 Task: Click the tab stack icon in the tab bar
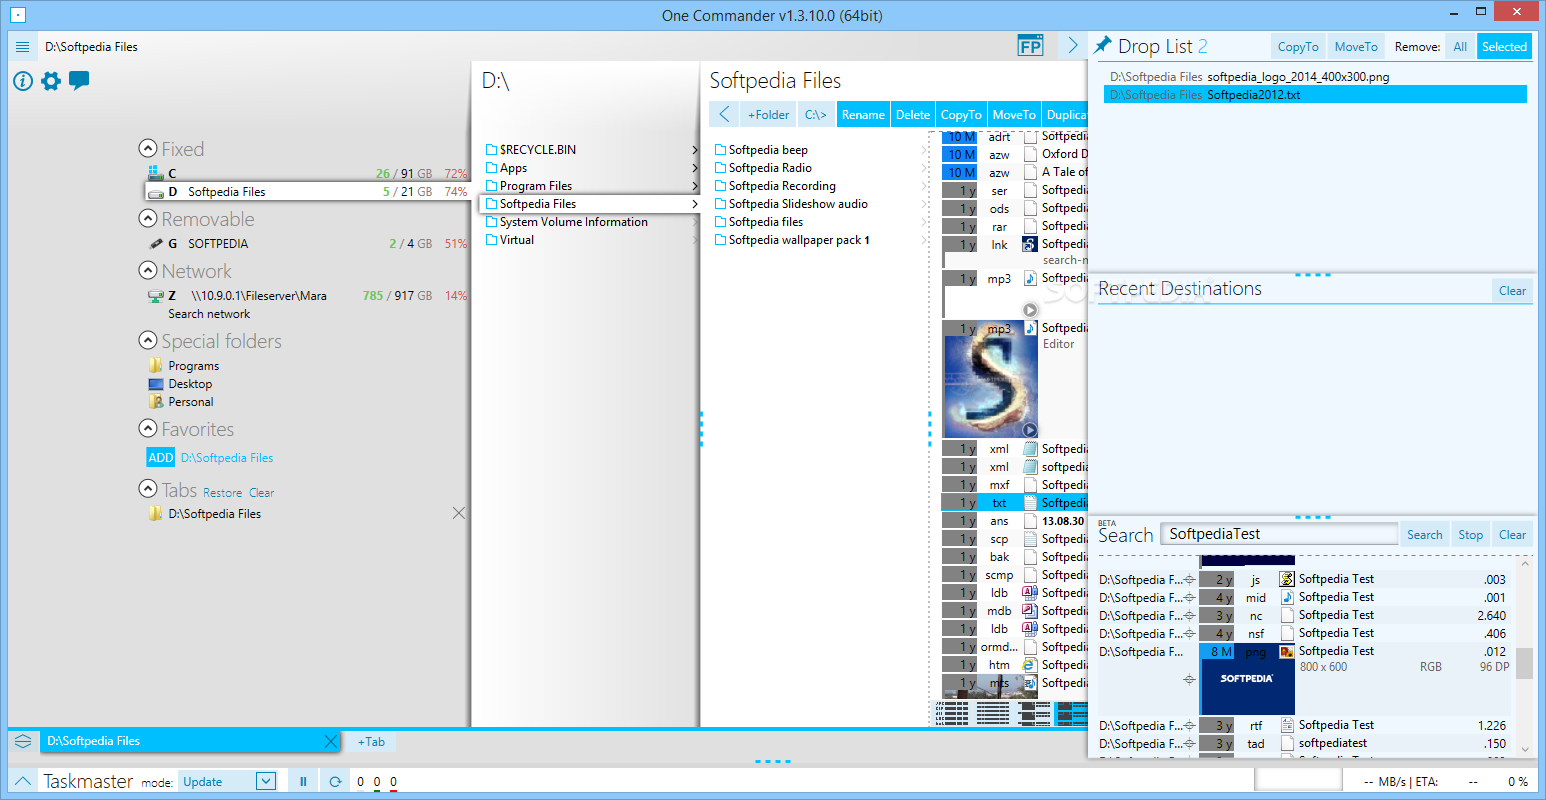(23, 741)
